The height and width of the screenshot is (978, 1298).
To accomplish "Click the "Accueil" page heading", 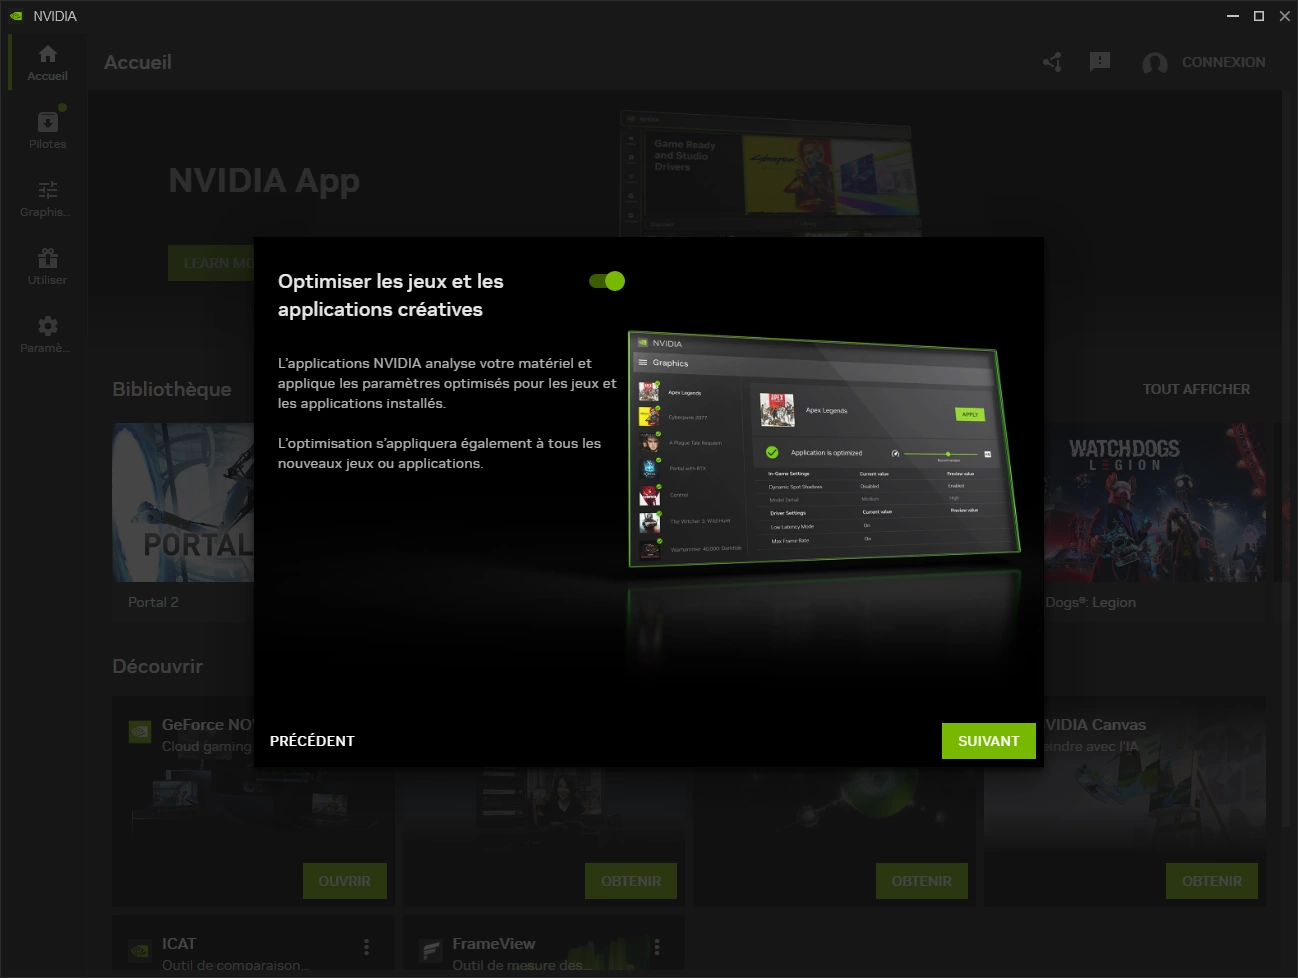I will tap(138, 62).
